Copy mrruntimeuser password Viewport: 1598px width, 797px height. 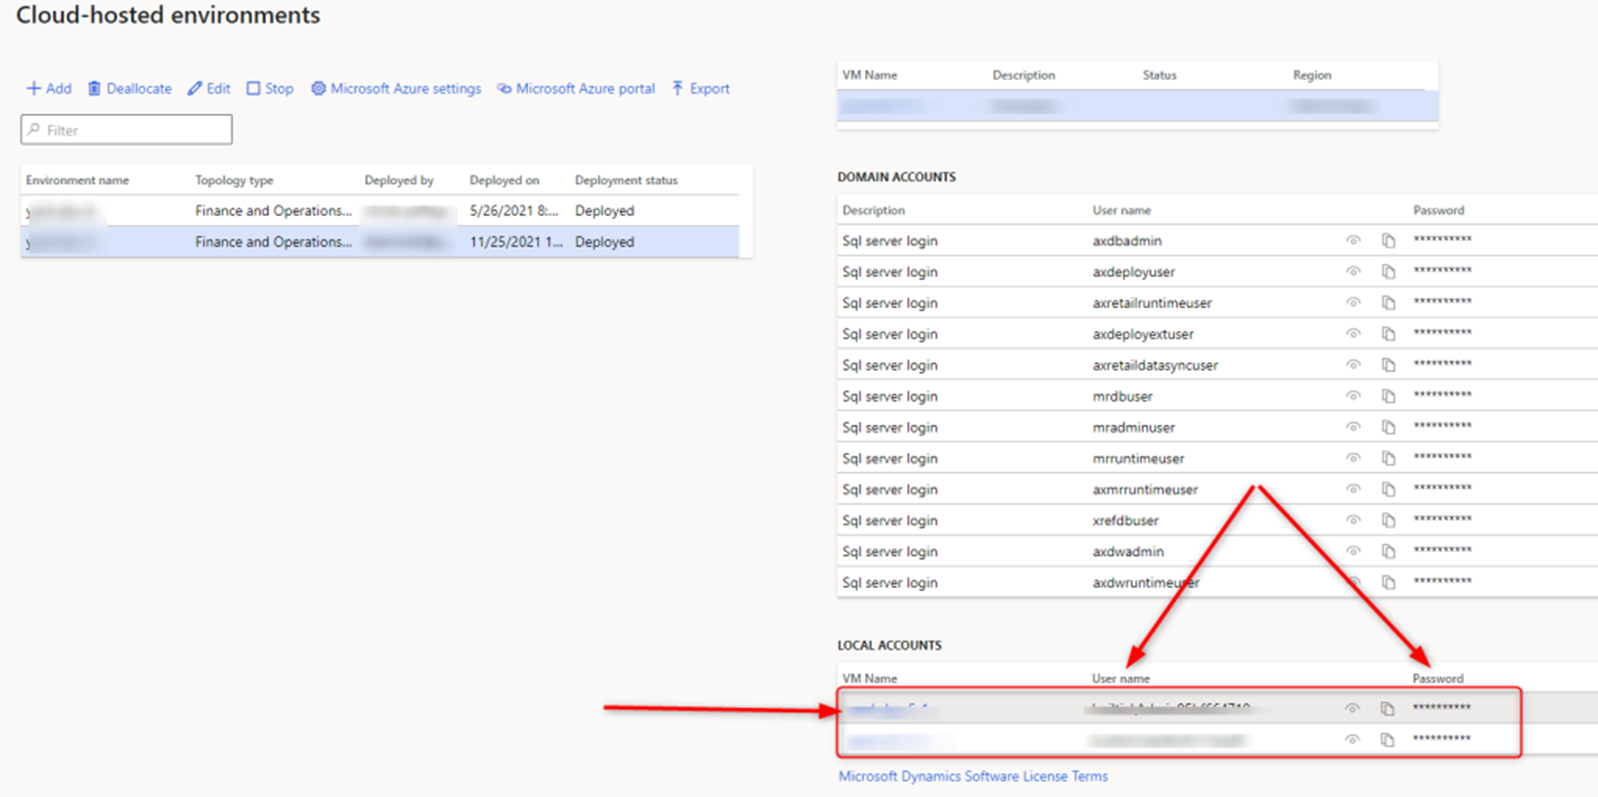click(x=1388, y=457)
